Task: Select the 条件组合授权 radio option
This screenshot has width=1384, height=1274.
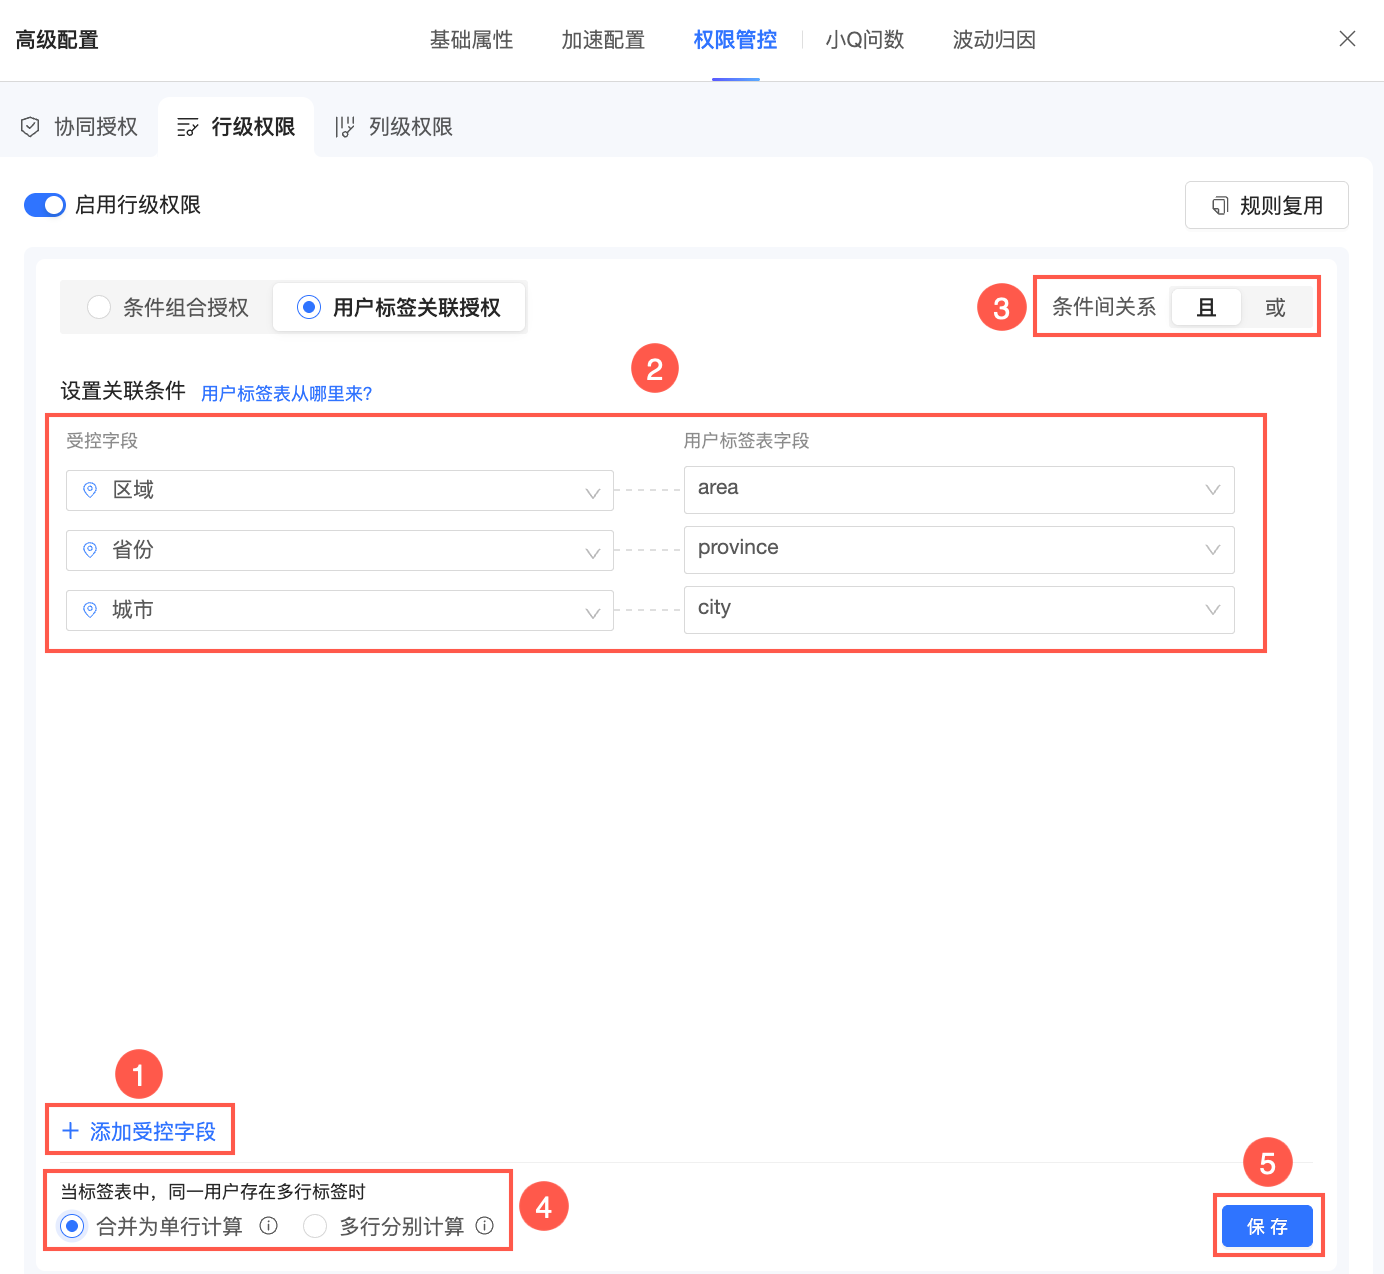Action: 99,307
